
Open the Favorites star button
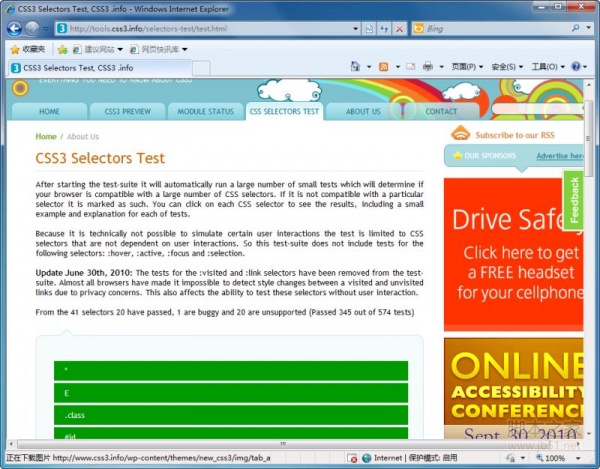point(28,49)
